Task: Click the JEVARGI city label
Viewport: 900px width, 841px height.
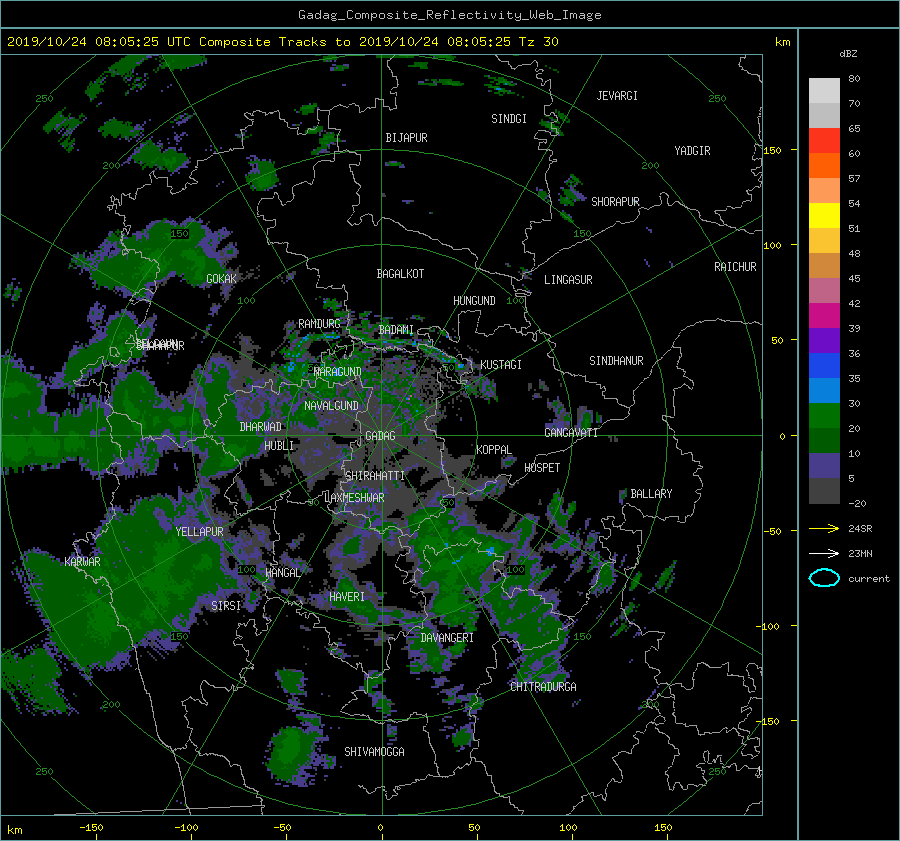Action: coord(617,96)
